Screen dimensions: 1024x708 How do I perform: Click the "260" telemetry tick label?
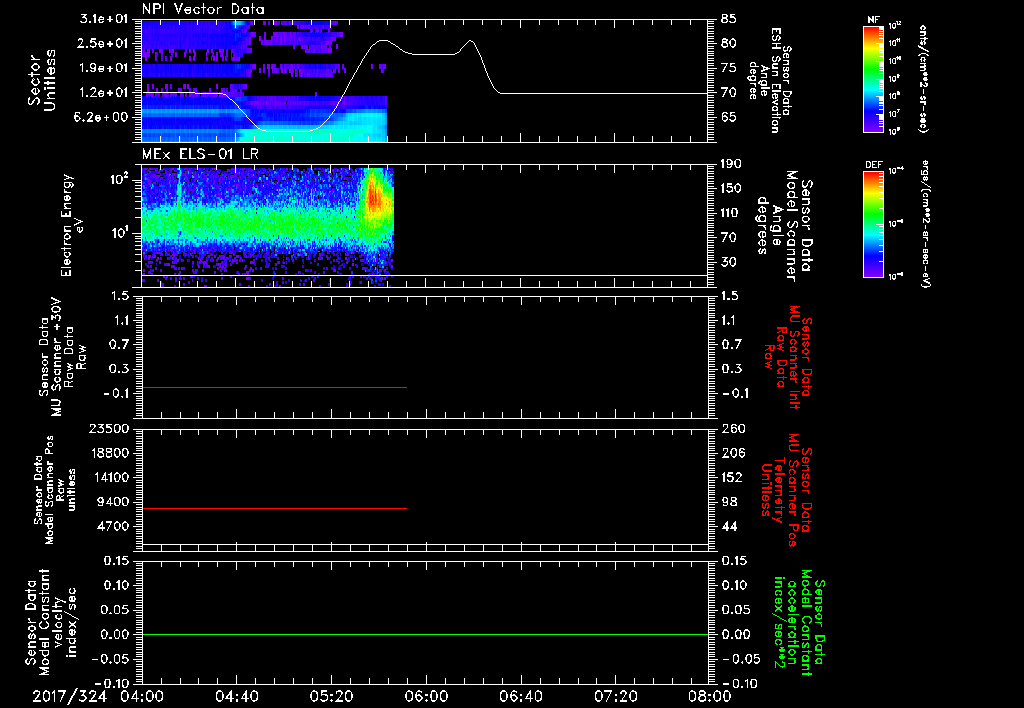733,428
